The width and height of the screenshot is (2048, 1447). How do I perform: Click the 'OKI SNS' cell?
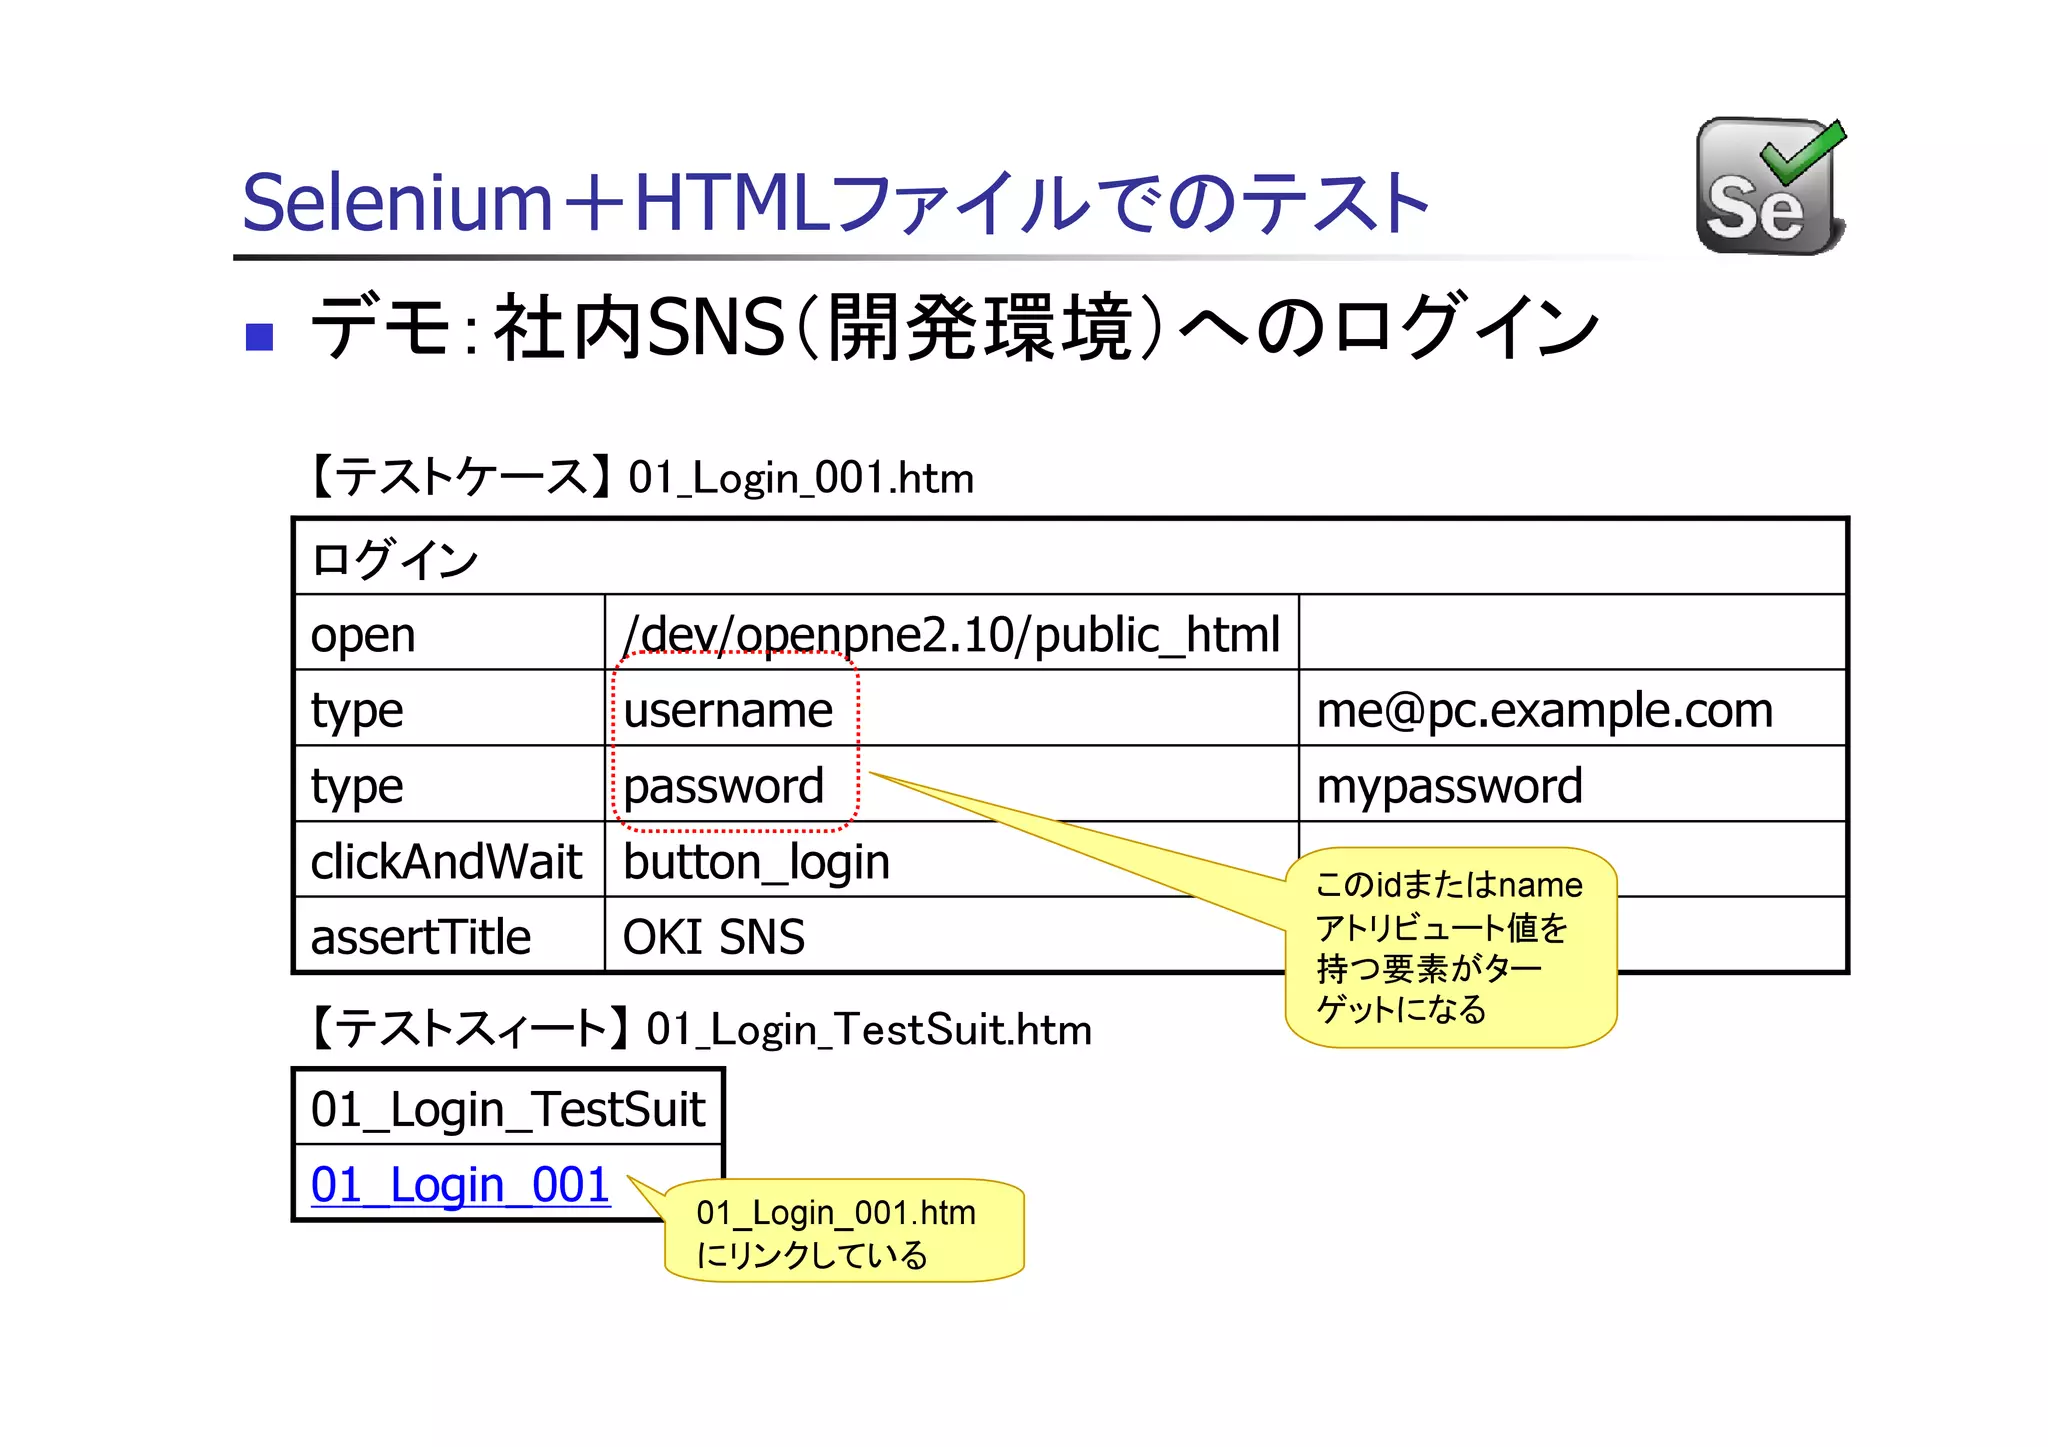click(951, 935)
